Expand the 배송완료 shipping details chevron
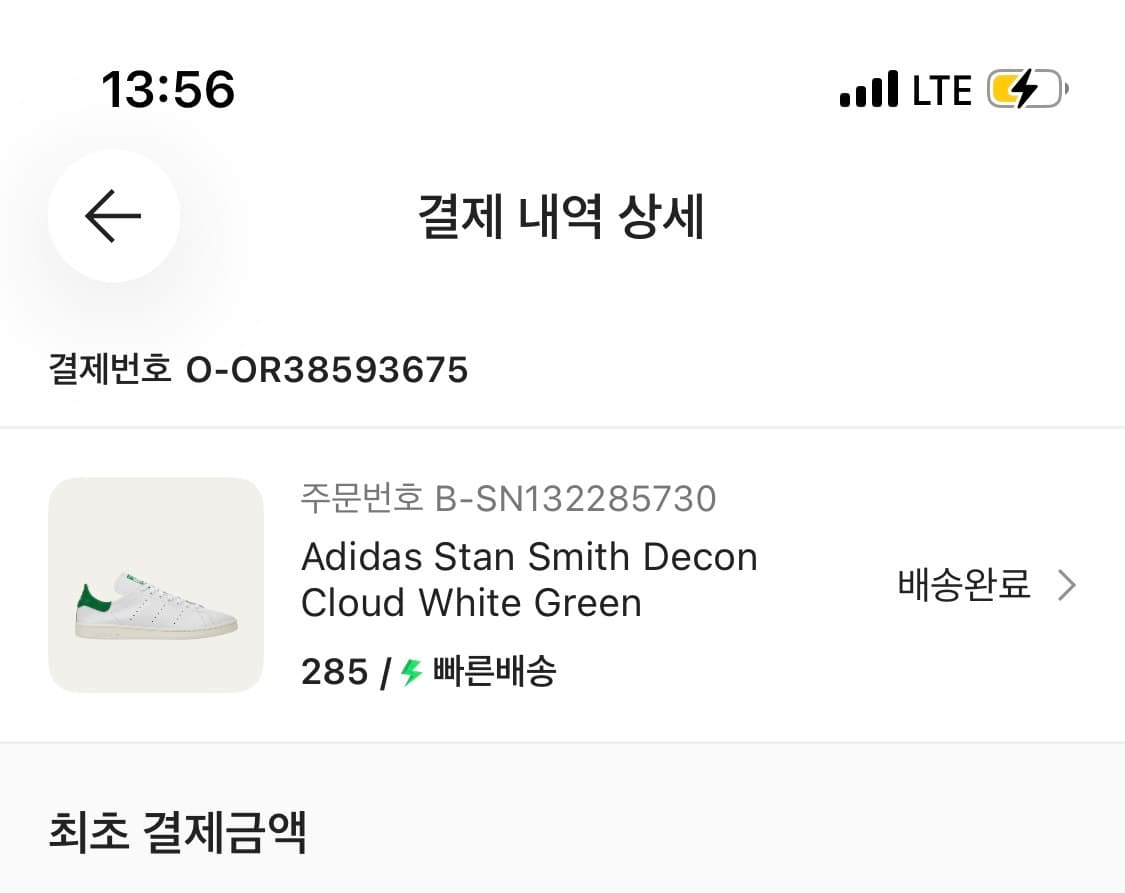This screenshot has width=1125, height=893. coord(1068,584)
